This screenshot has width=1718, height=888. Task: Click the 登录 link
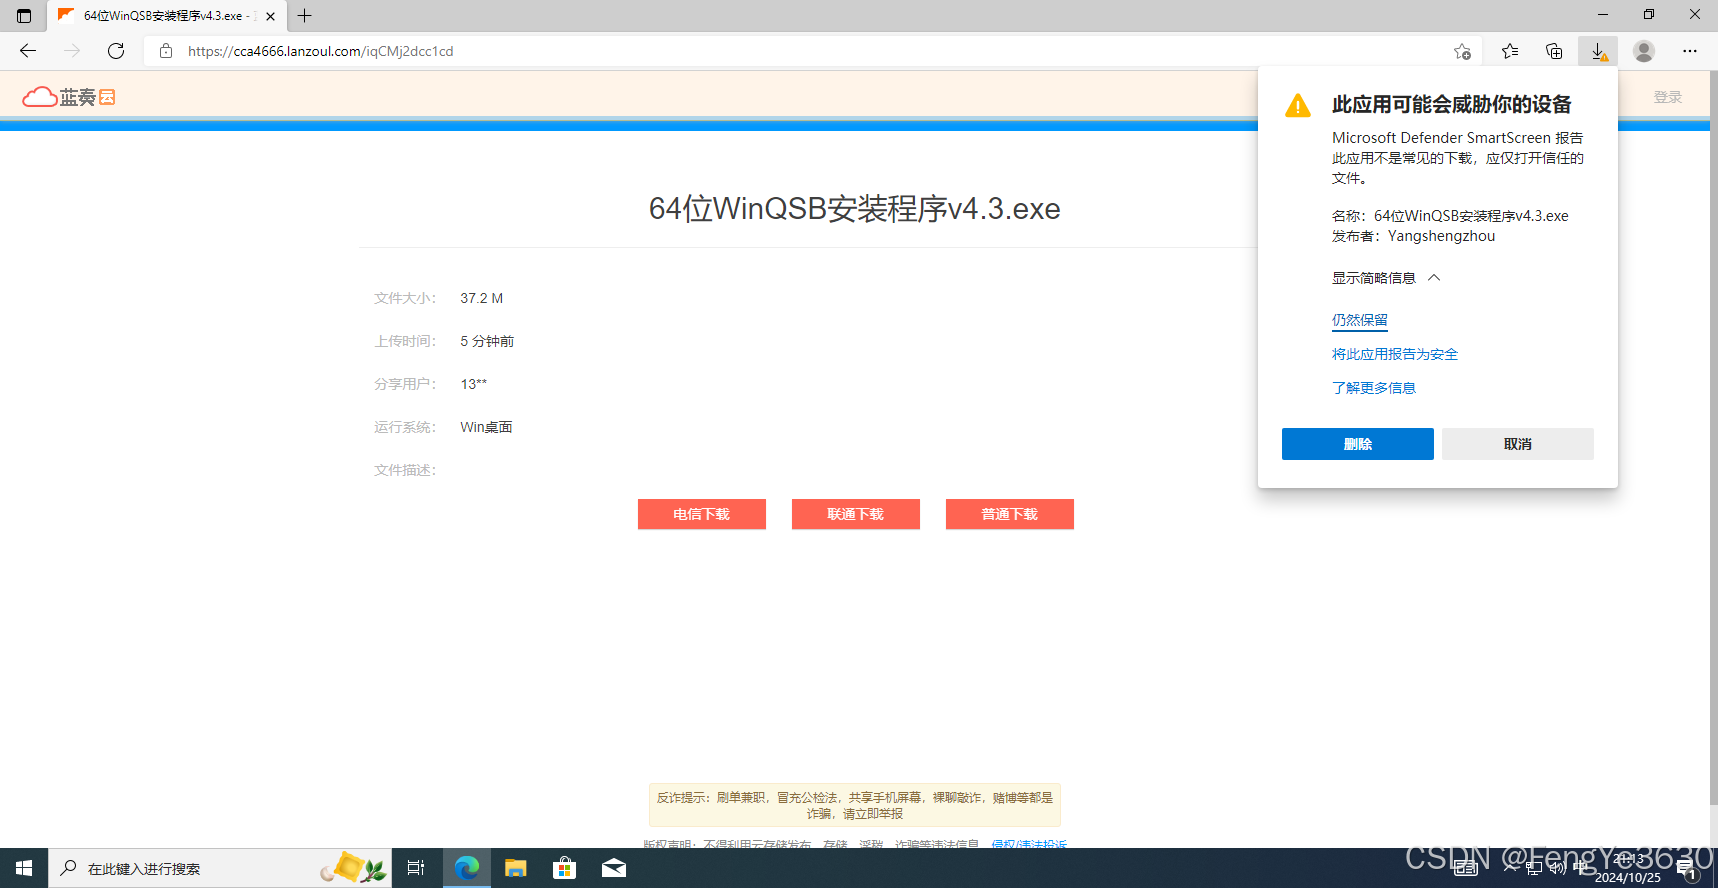point(1667,97)
